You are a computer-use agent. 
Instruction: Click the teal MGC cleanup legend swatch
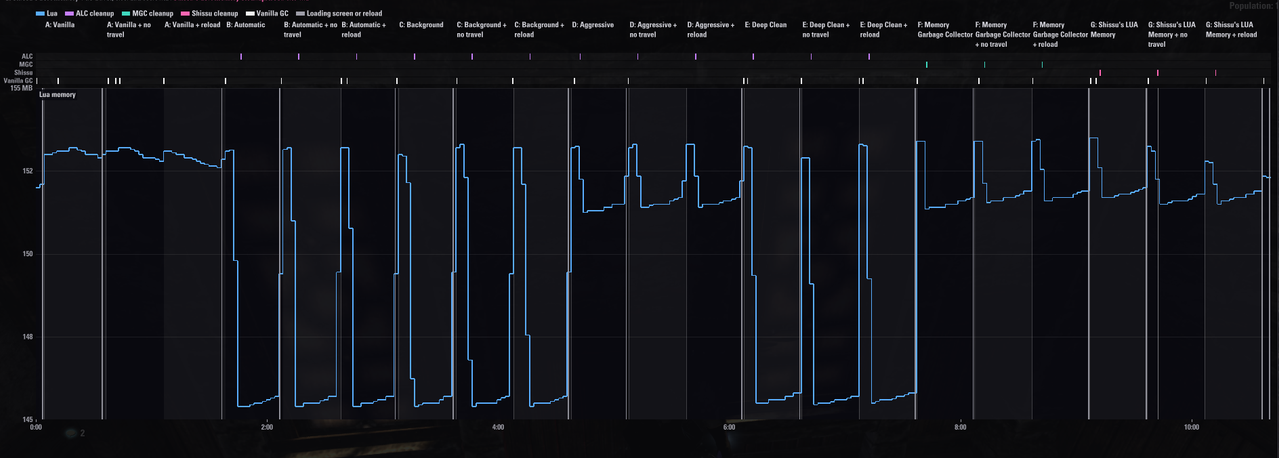coord(125,13)
